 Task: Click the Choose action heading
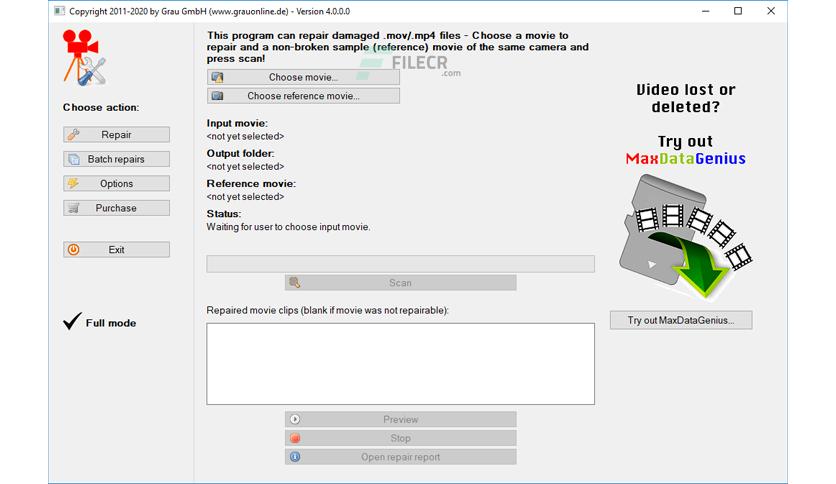click(101, 108)
